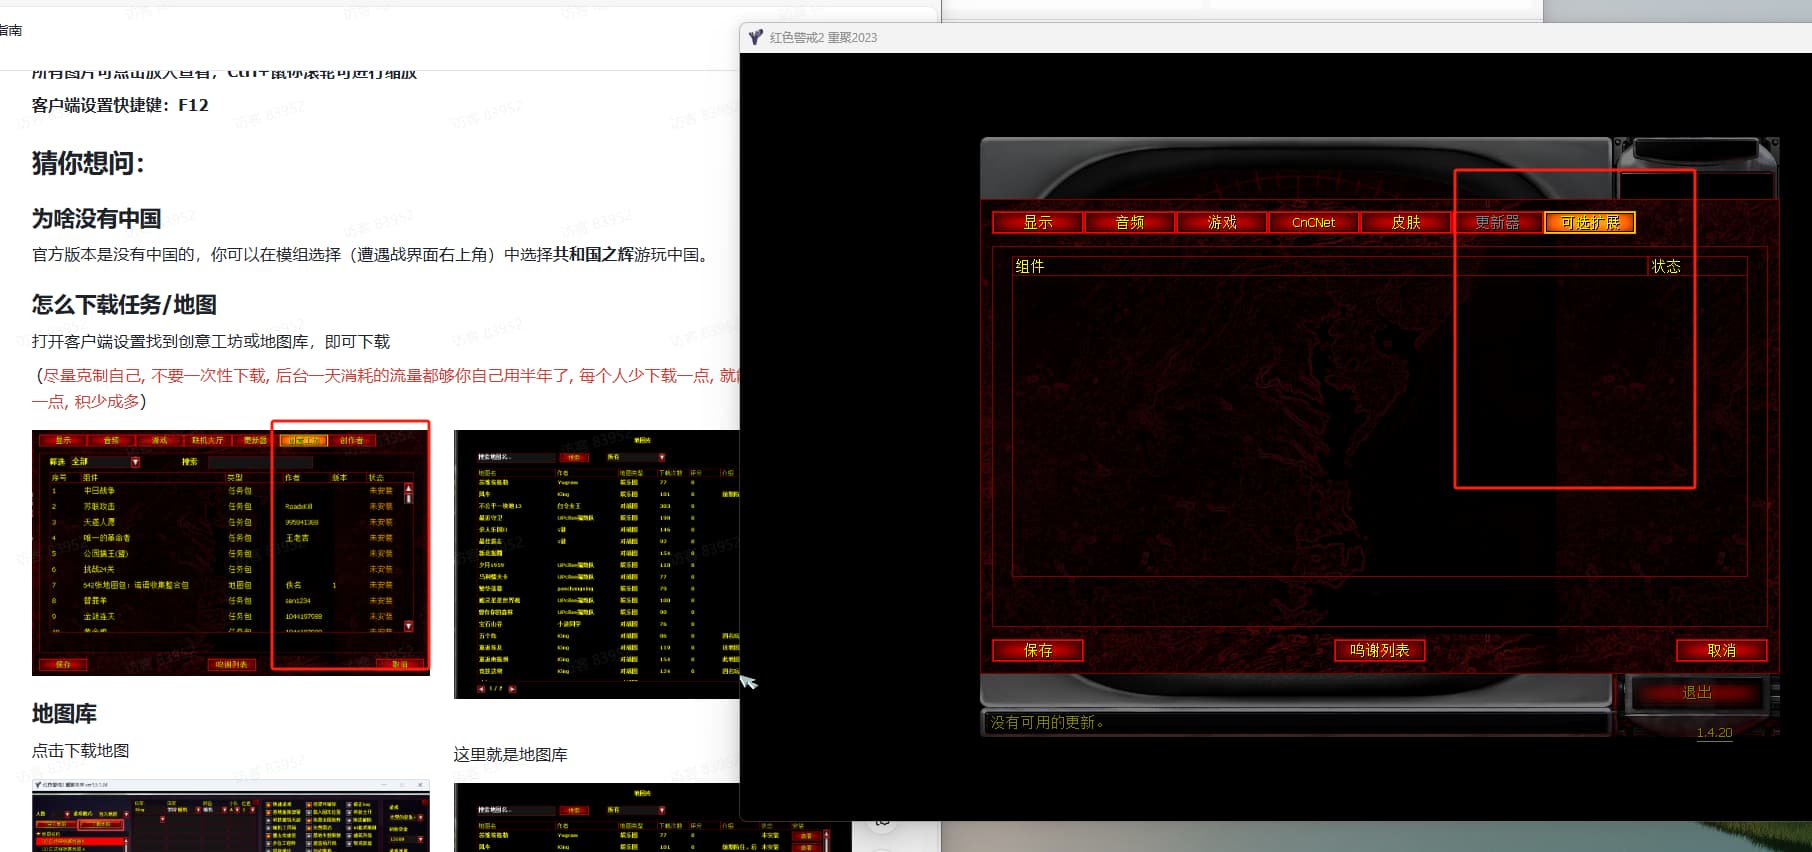1812x852 pixels.
Task: Click the 没有可用的更新 status text
Action: 1046,722
